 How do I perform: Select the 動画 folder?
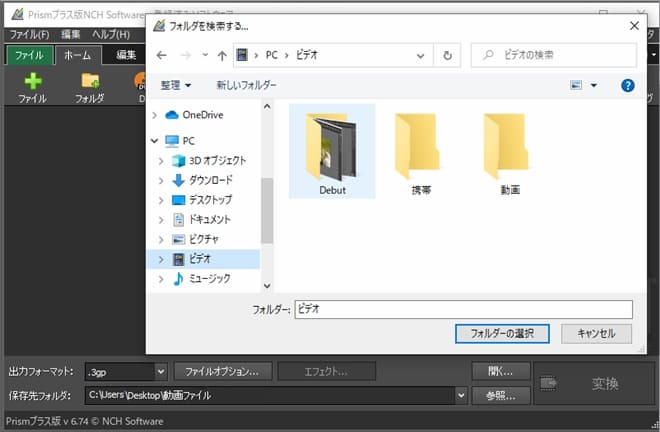point(510,152)
